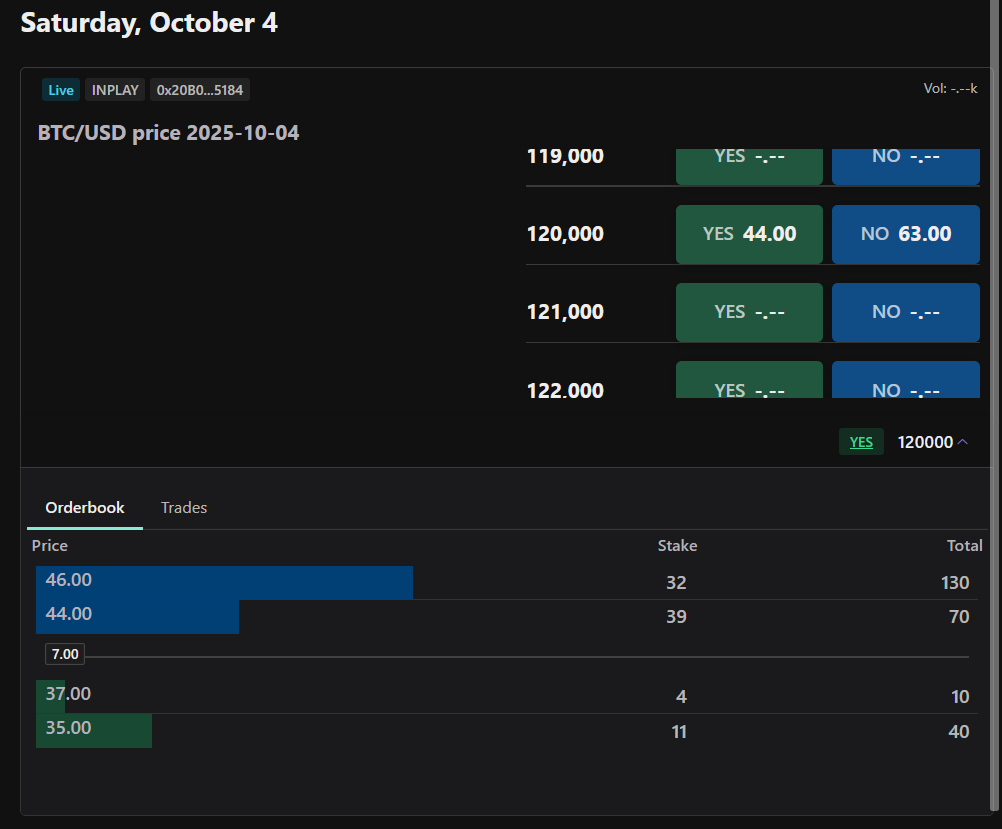
Task: Select YES for the 119,000 strike
Action: [x=749, y=164]
